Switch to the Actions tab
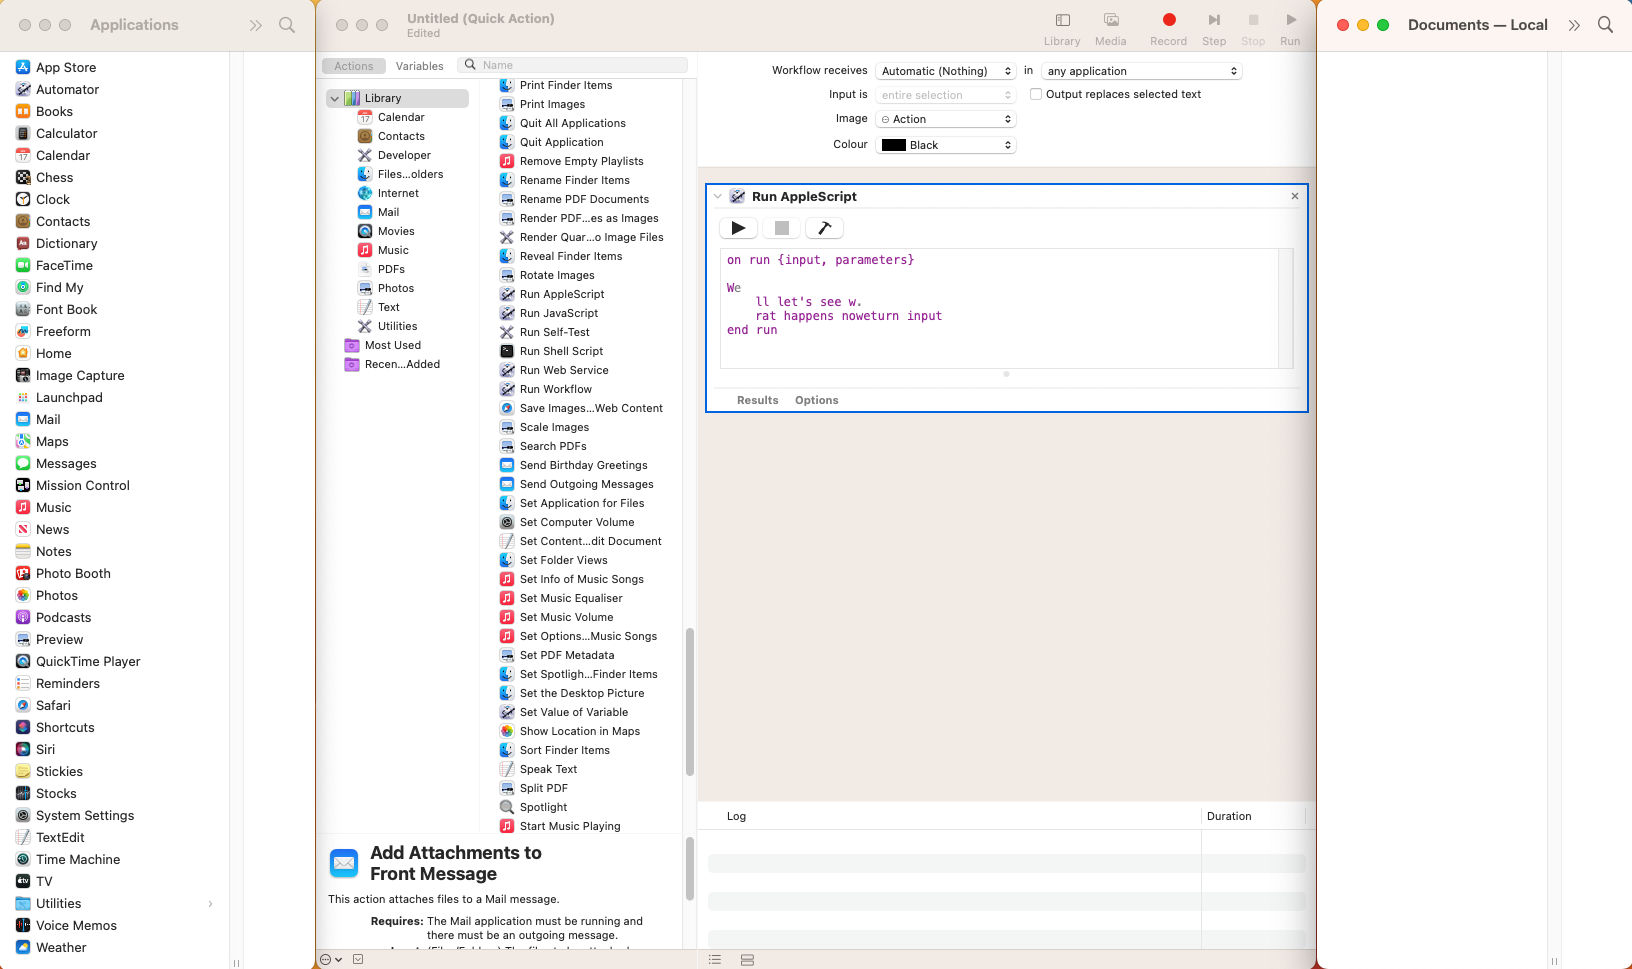1632x969 pixels. (x=354, y=66)
